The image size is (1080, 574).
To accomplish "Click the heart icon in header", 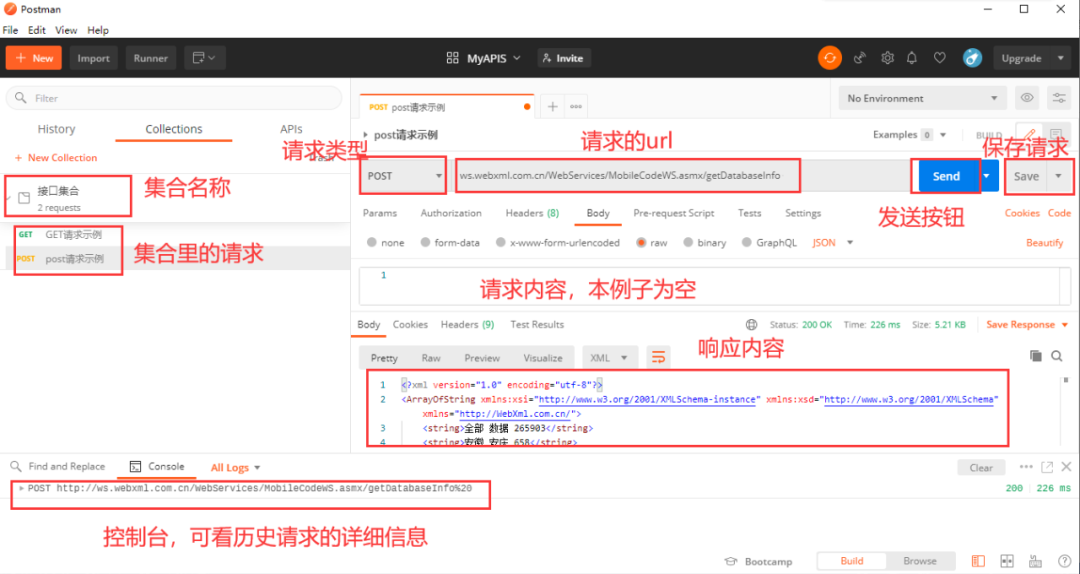I will [x=939, y=58].
